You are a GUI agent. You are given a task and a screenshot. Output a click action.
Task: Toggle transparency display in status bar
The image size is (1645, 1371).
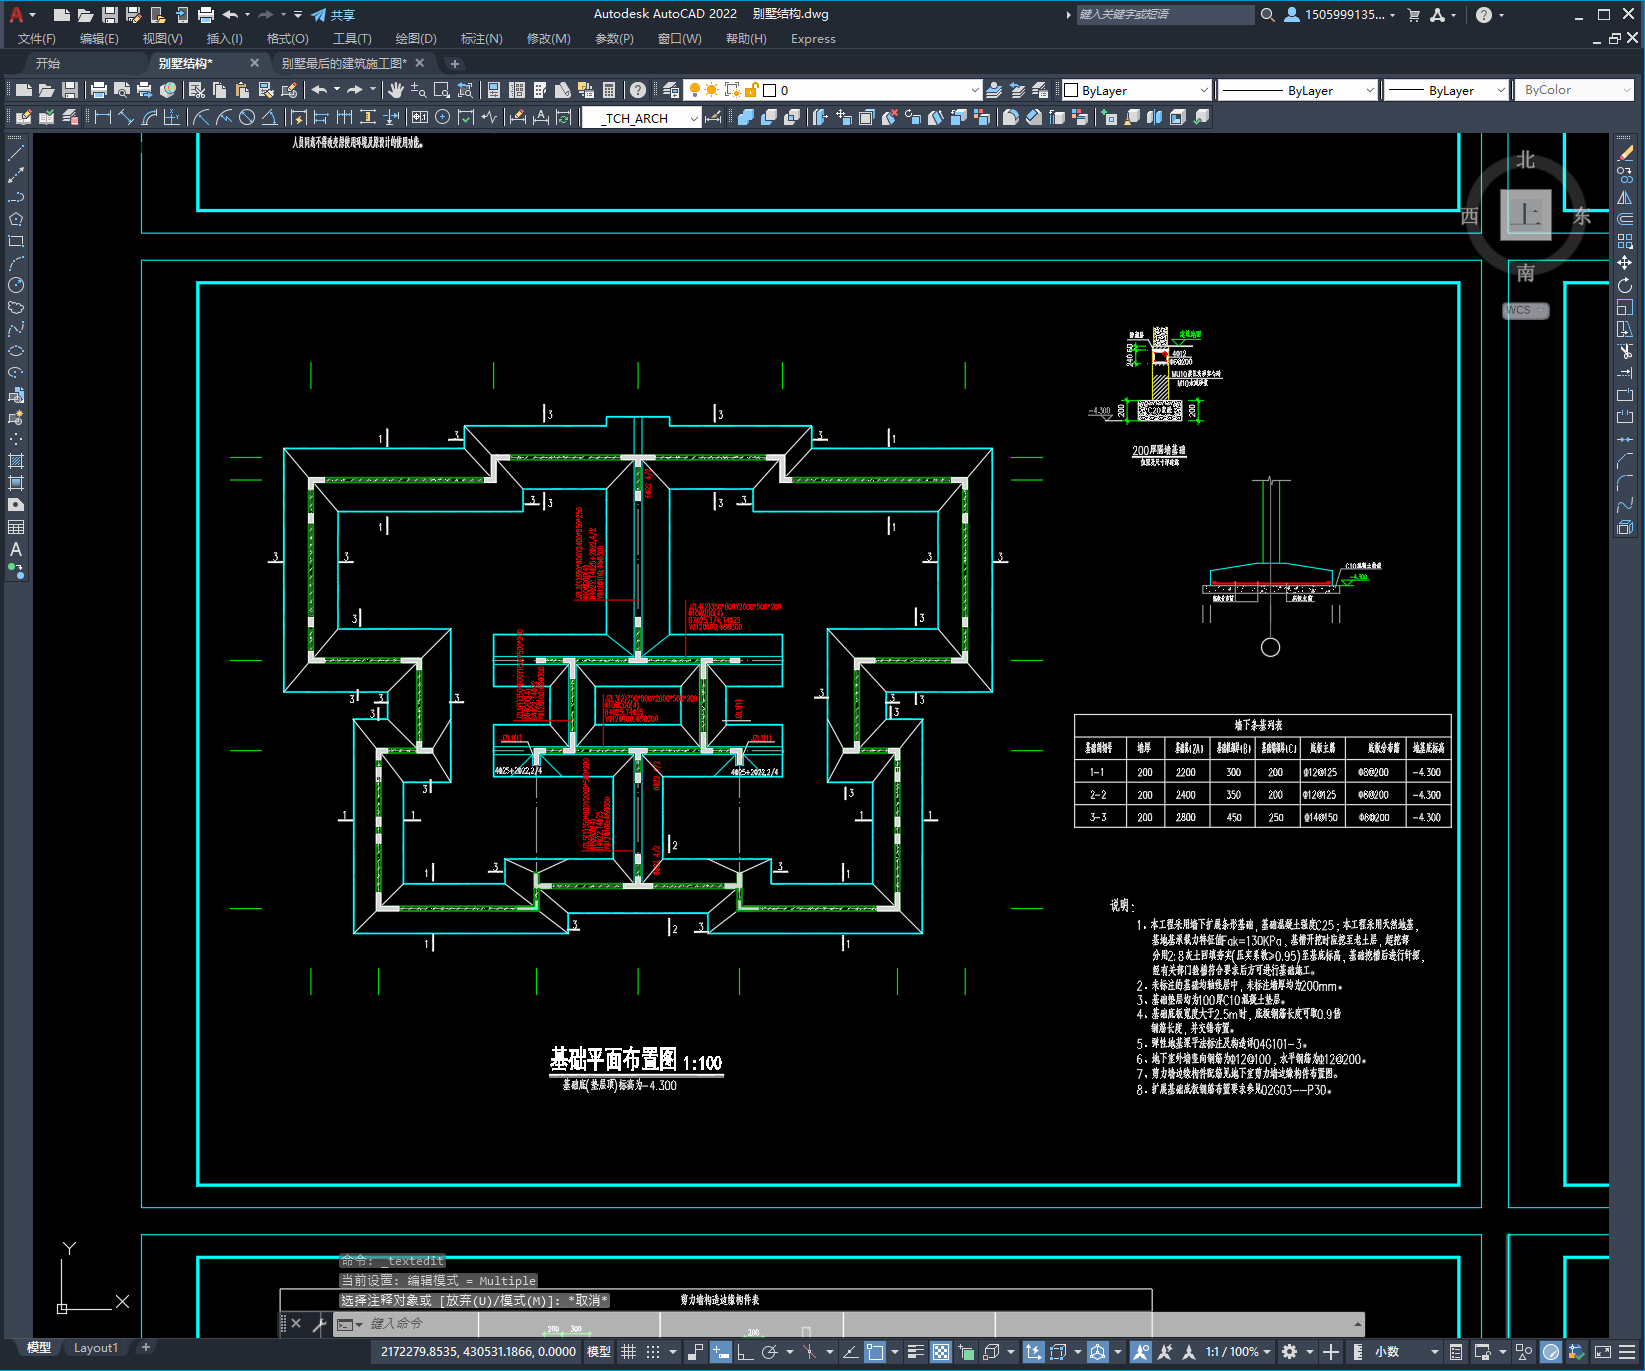pos(941,1352)
